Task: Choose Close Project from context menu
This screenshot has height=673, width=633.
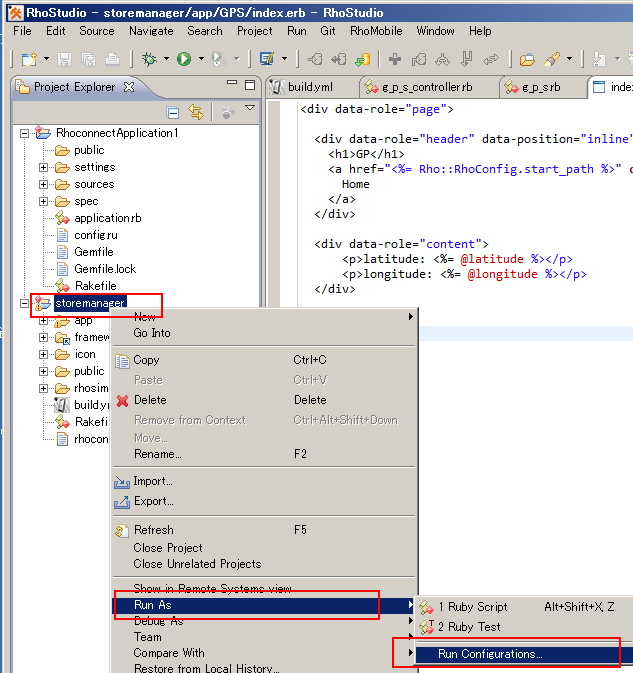Action: click(x=264, y=548)
